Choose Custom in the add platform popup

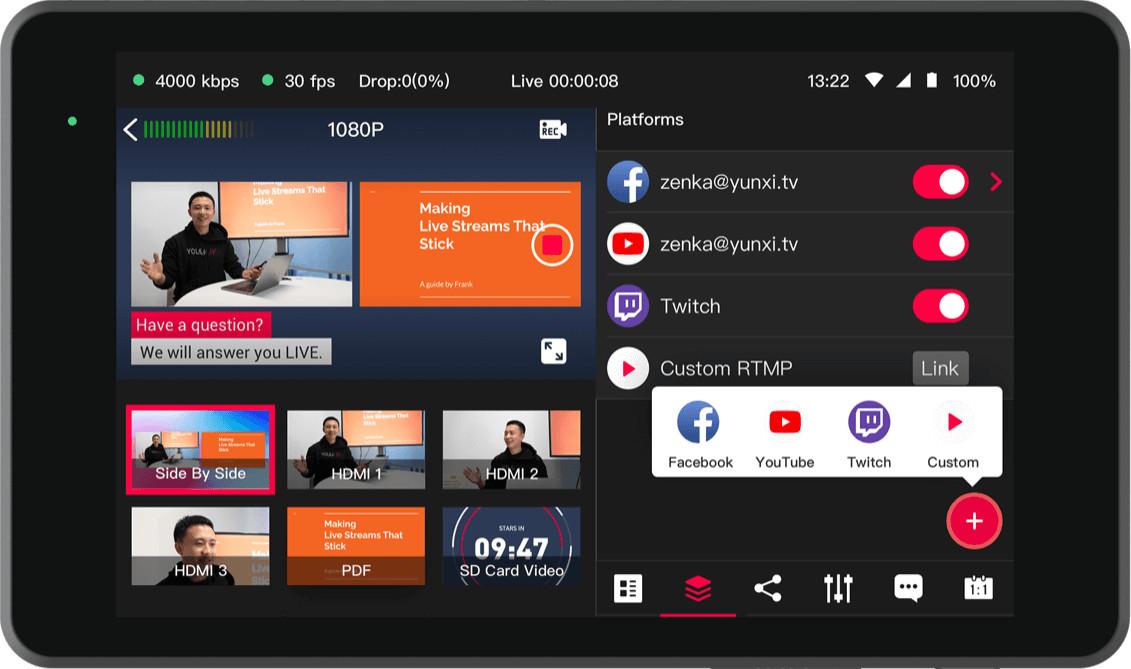point(953,435)
